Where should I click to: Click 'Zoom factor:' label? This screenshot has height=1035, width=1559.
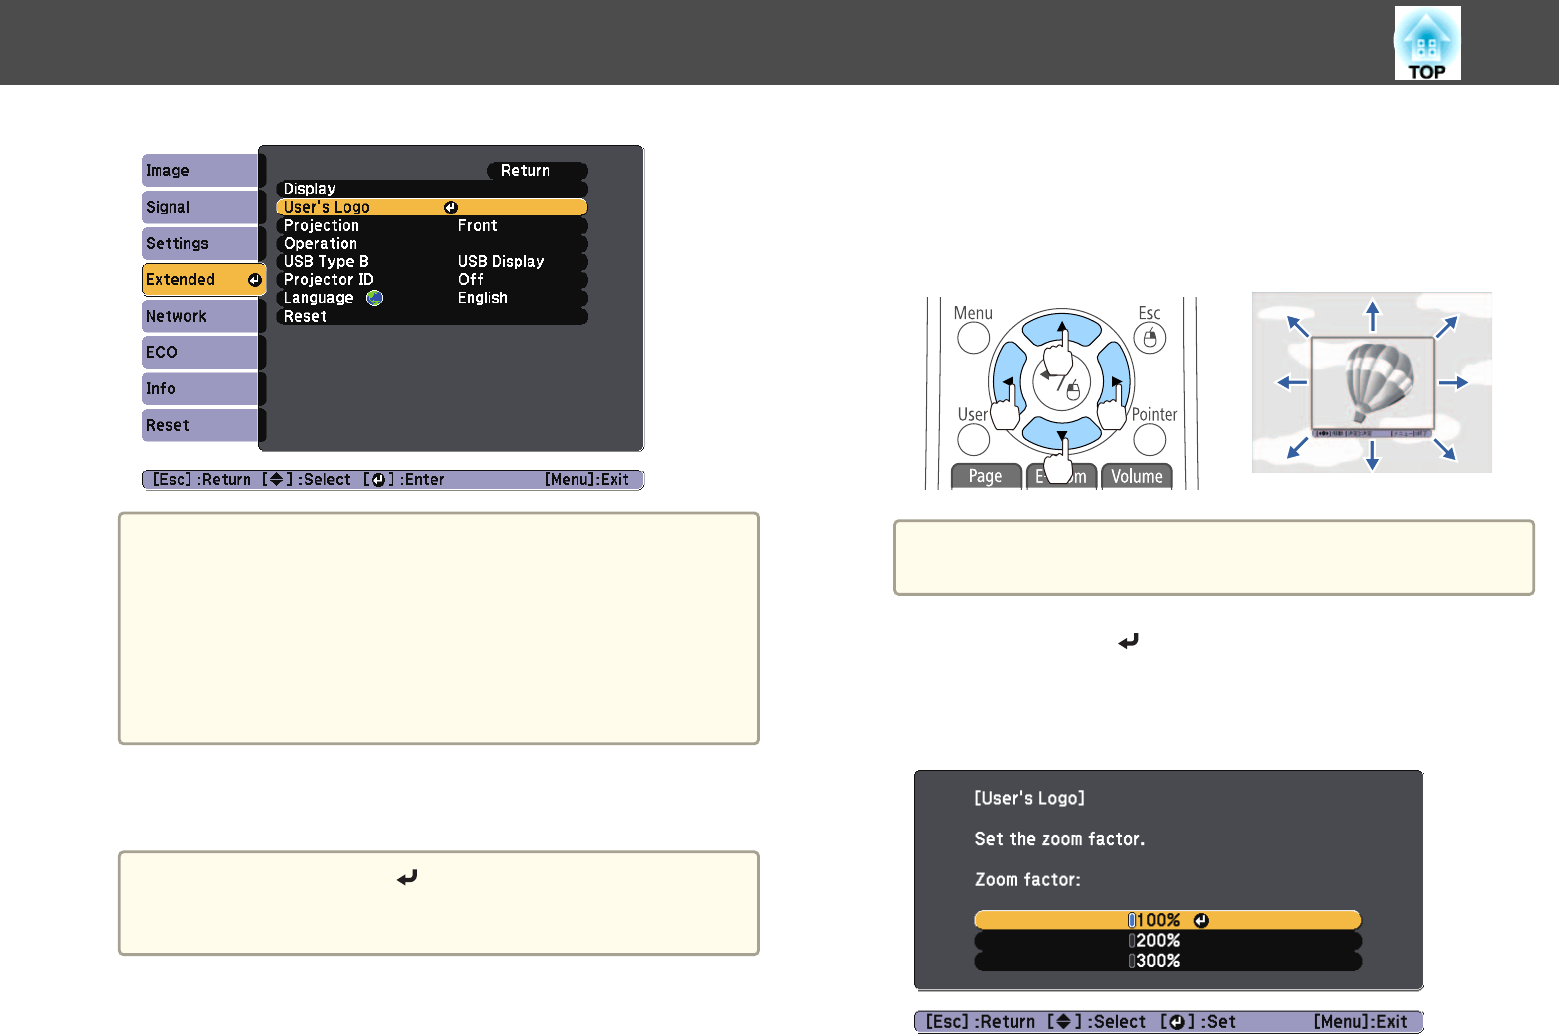[x=1028, y=880]
